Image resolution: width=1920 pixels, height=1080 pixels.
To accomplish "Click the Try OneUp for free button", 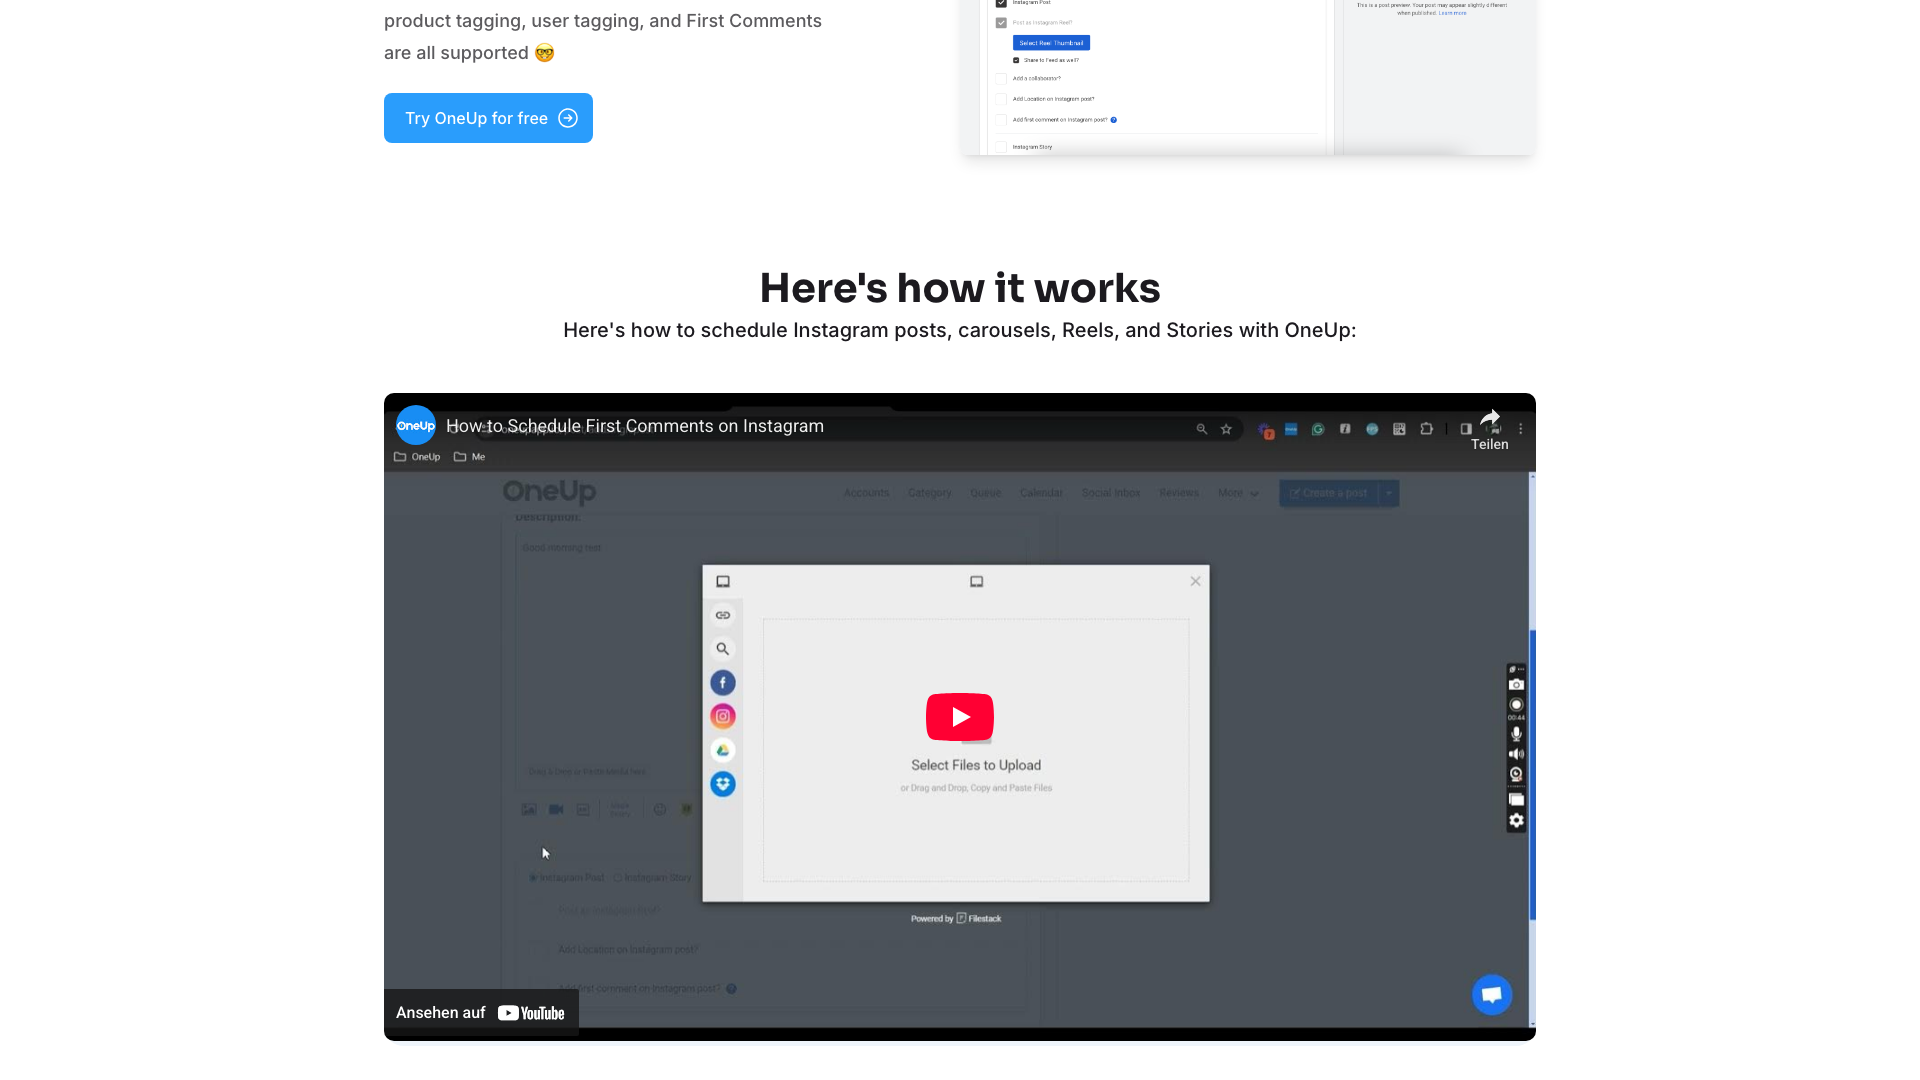I will [x=488, y=118].
